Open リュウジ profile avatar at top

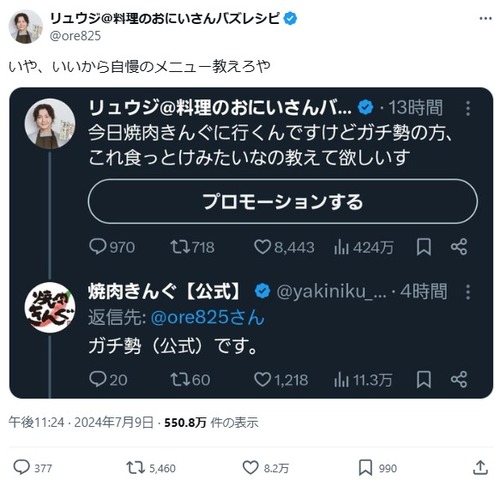(25, 27)
